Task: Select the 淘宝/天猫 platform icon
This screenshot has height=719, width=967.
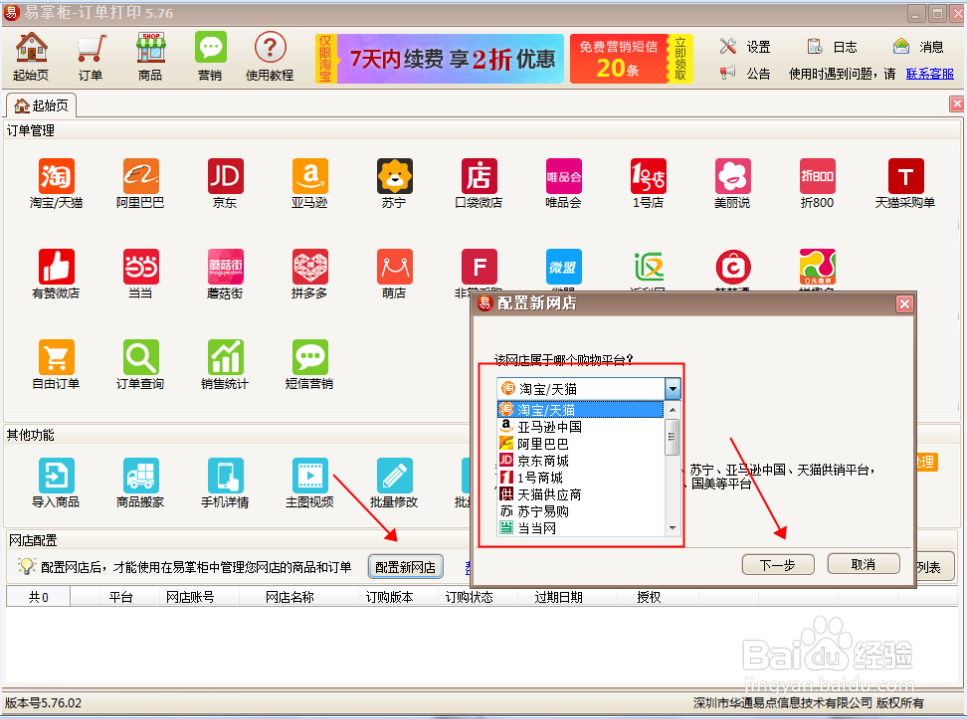Action: (56, 176)
